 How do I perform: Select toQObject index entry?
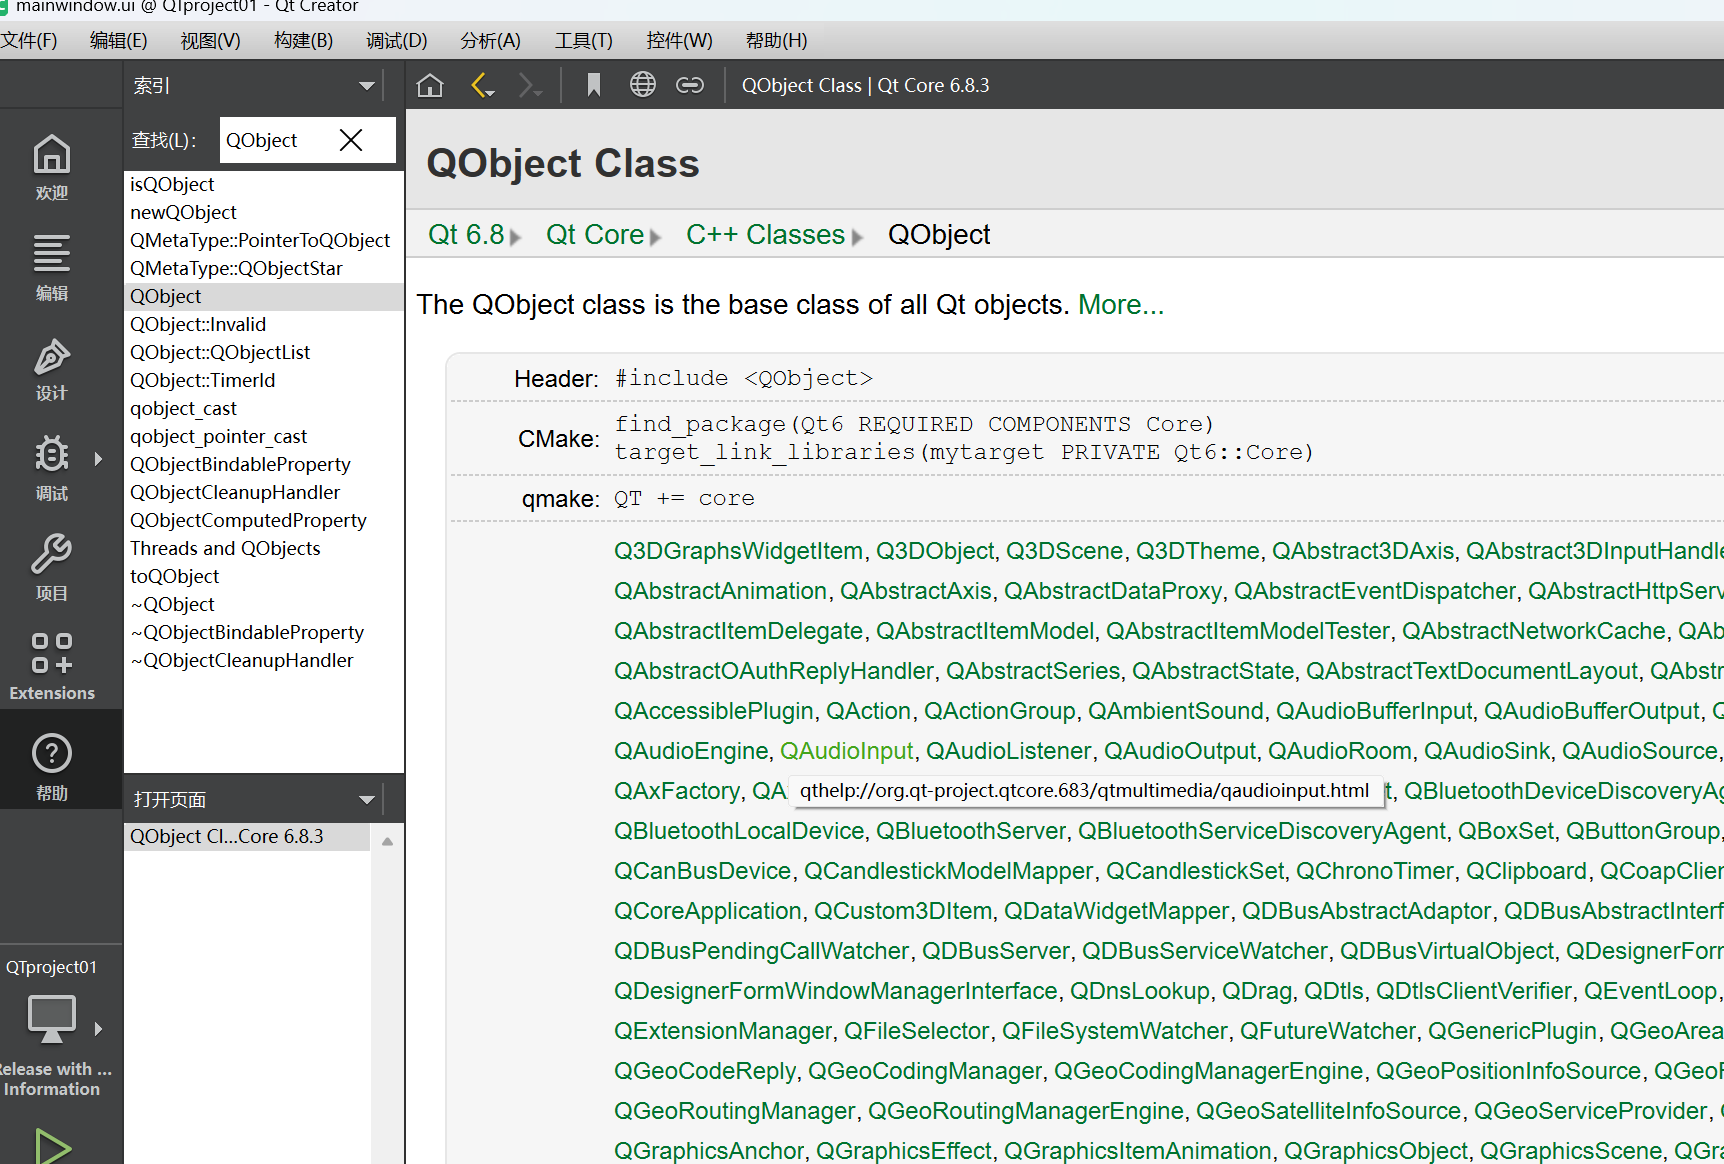point(264,576)
